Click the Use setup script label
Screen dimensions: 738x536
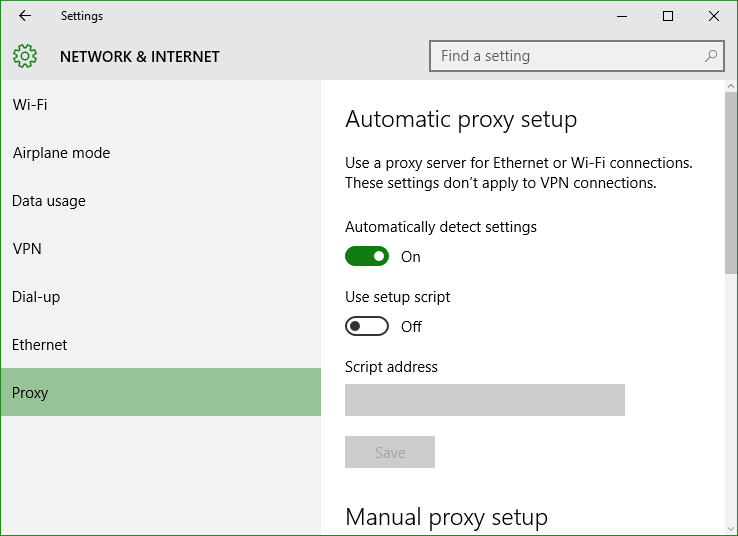point(398,297)
